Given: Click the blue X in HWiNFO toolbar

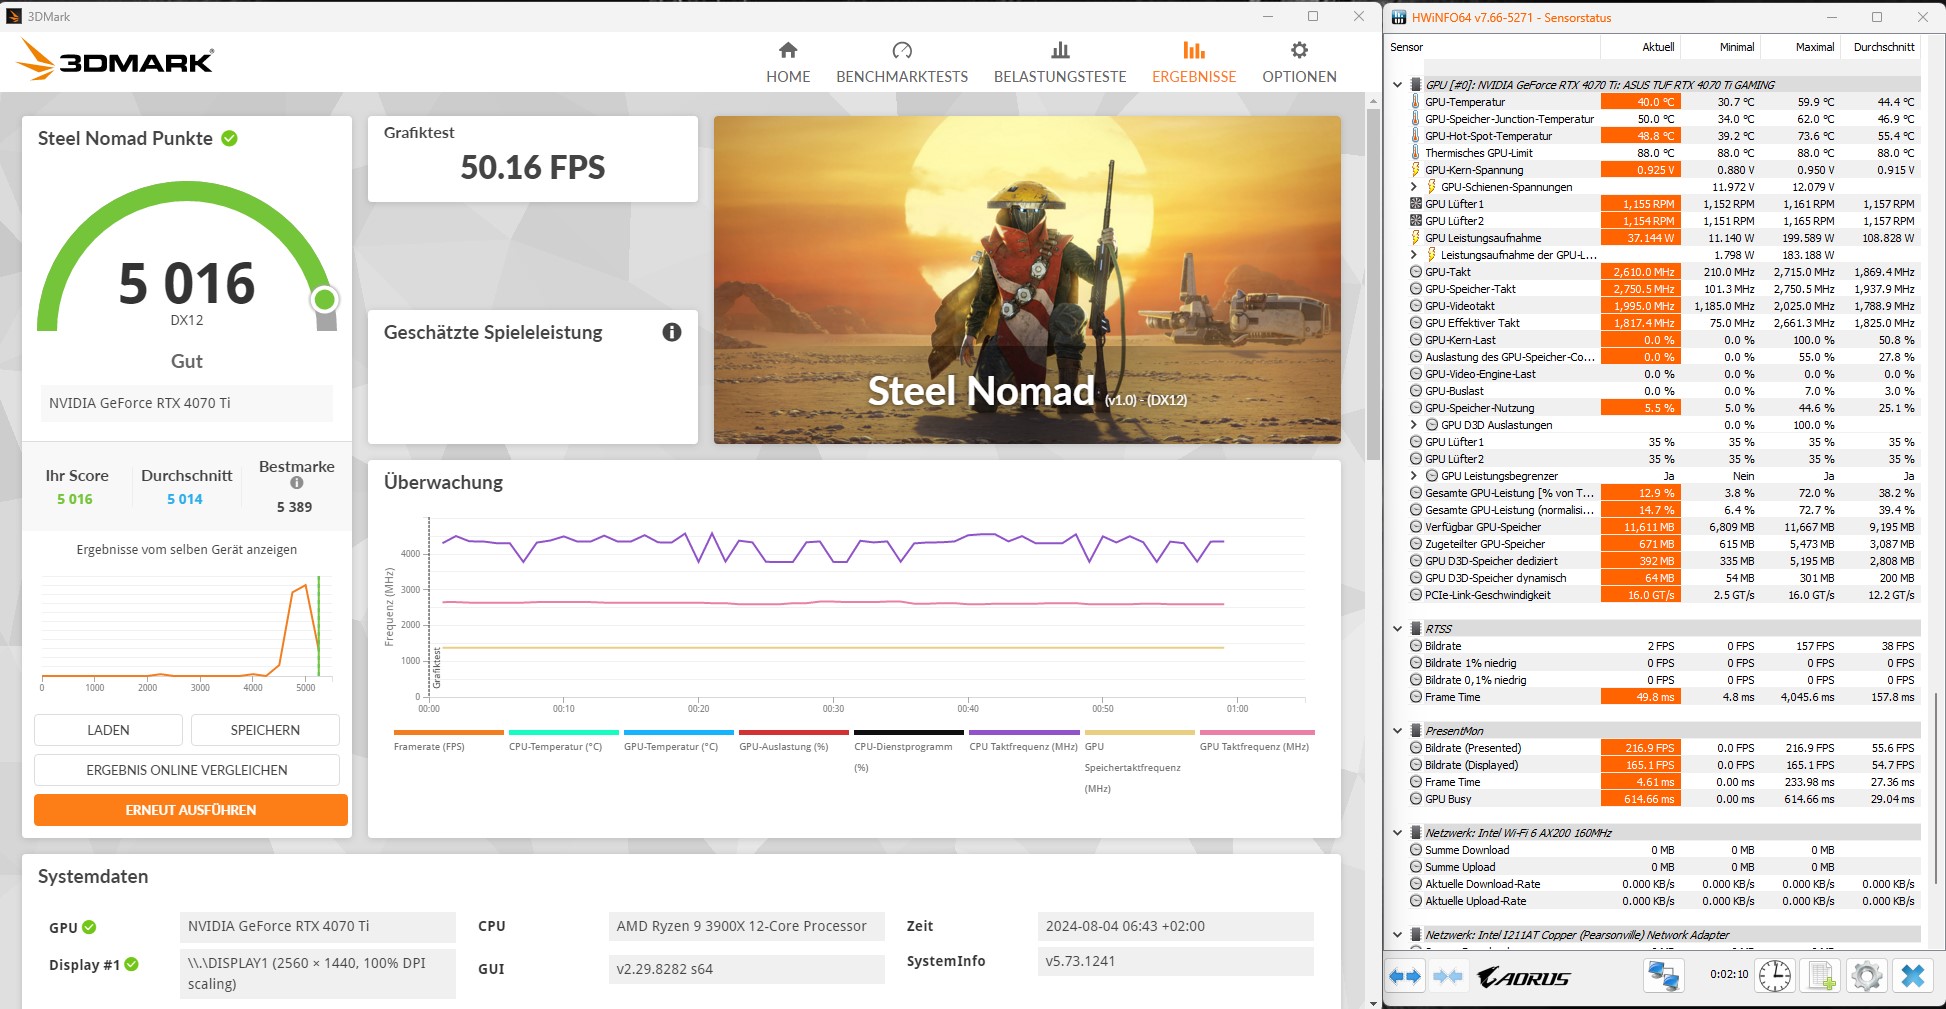Looking at the screenshot, I should (1913, 976).
